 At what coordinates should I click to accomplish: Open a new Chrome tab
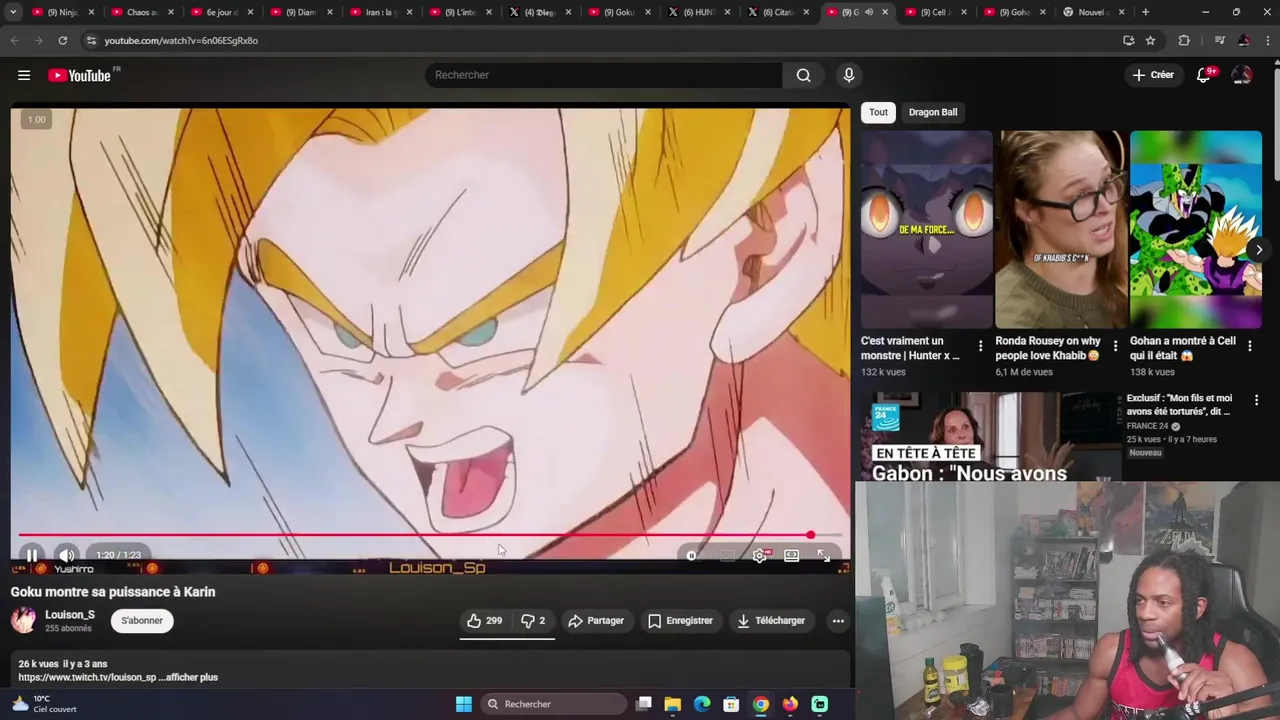1145,12
